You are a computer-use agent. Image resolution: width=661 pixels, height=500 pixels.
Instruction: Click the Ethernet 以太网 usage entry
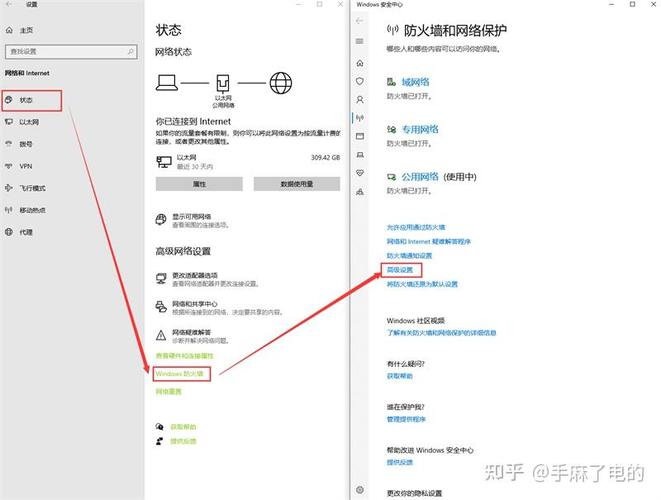pyautogui.click(x=248, y=161)
